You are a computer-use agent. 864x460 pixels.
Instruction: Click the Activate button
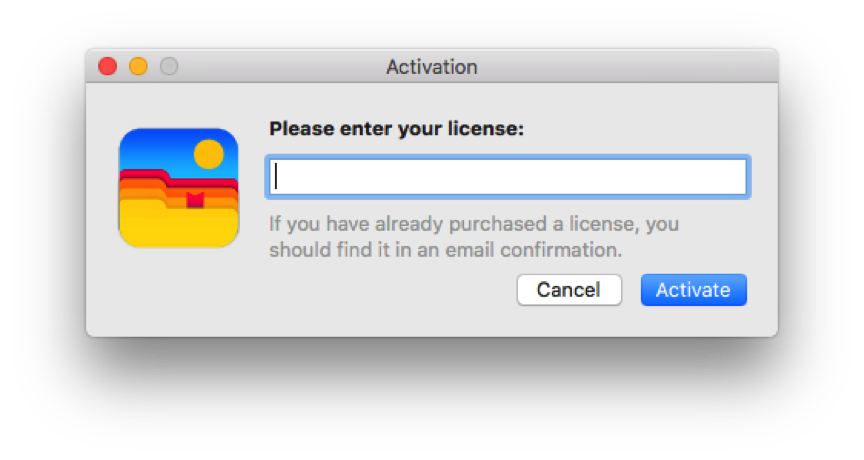(693, 290)
